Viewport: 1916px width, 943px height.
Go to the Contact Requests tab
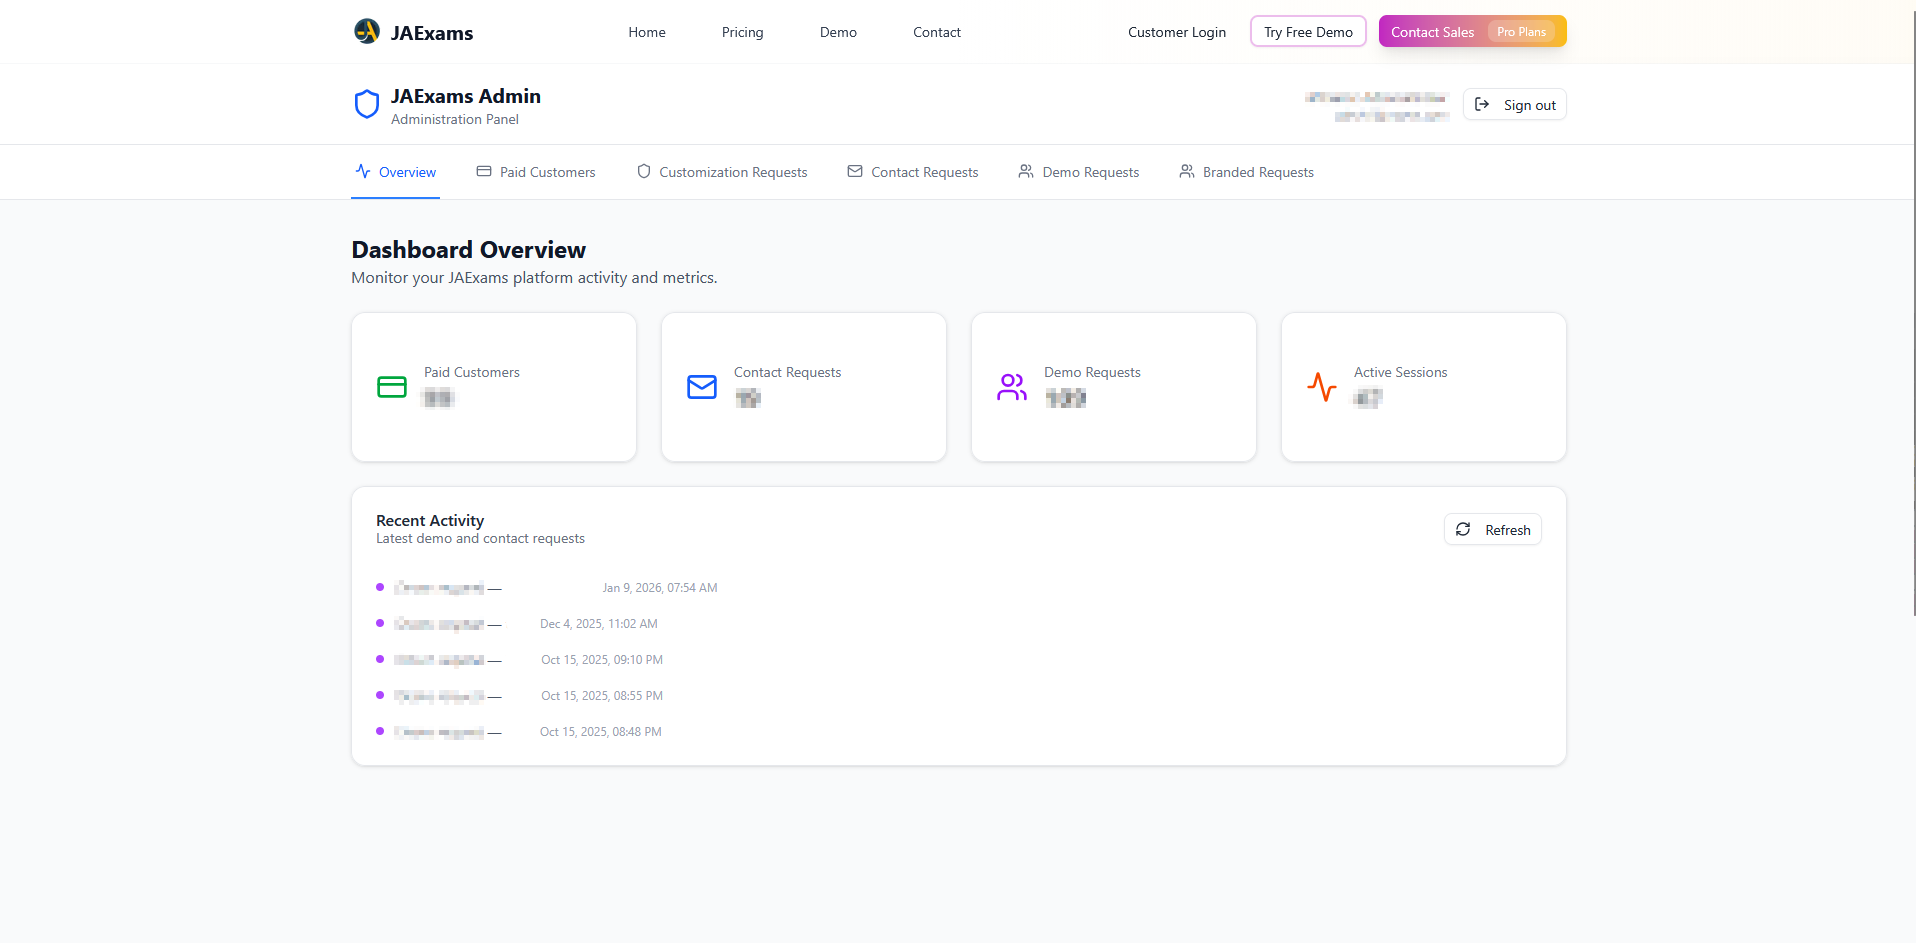pos(913,172)
